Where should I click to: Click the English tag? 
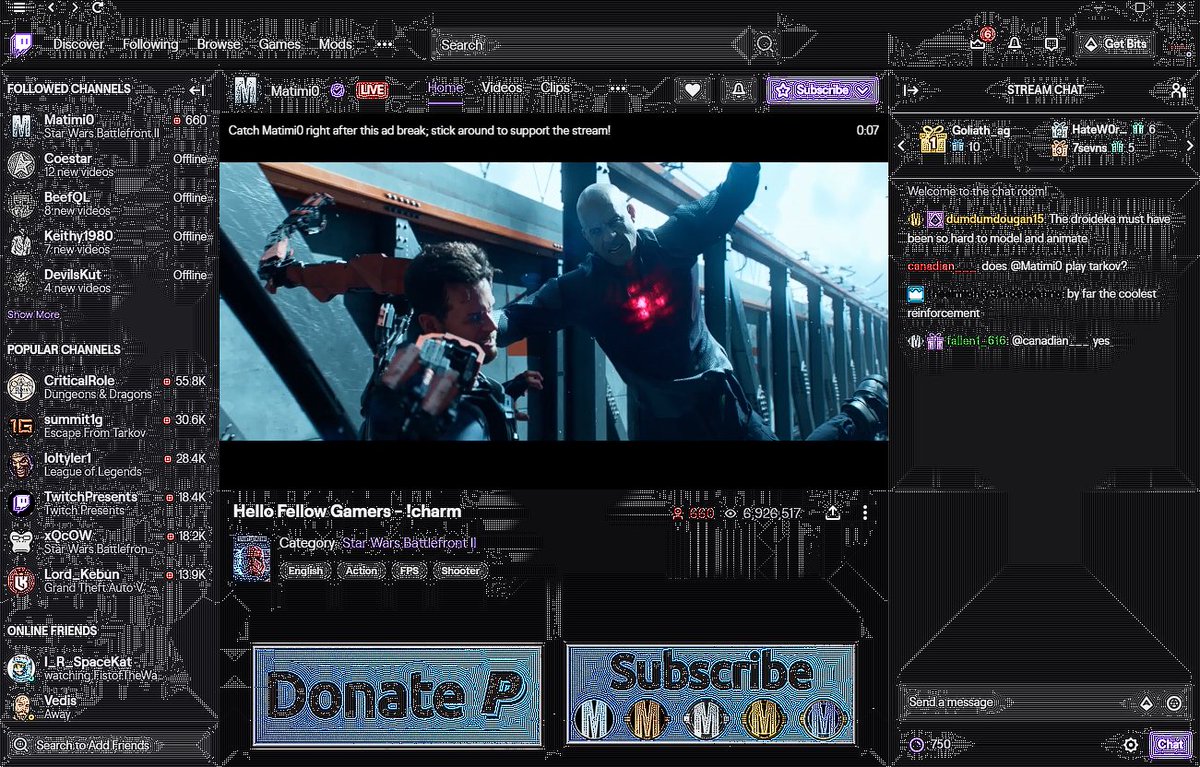[x=305, y=571]
